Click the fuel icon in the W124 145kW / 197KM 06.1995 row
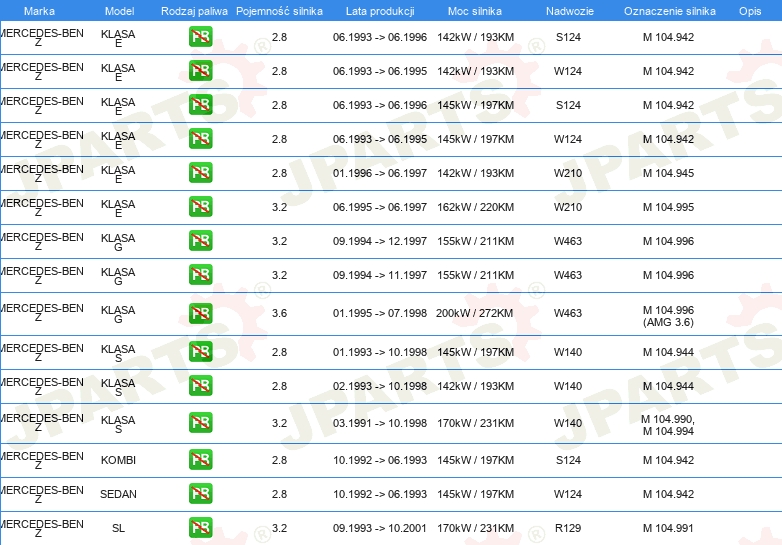 click(x=200, y=139)
